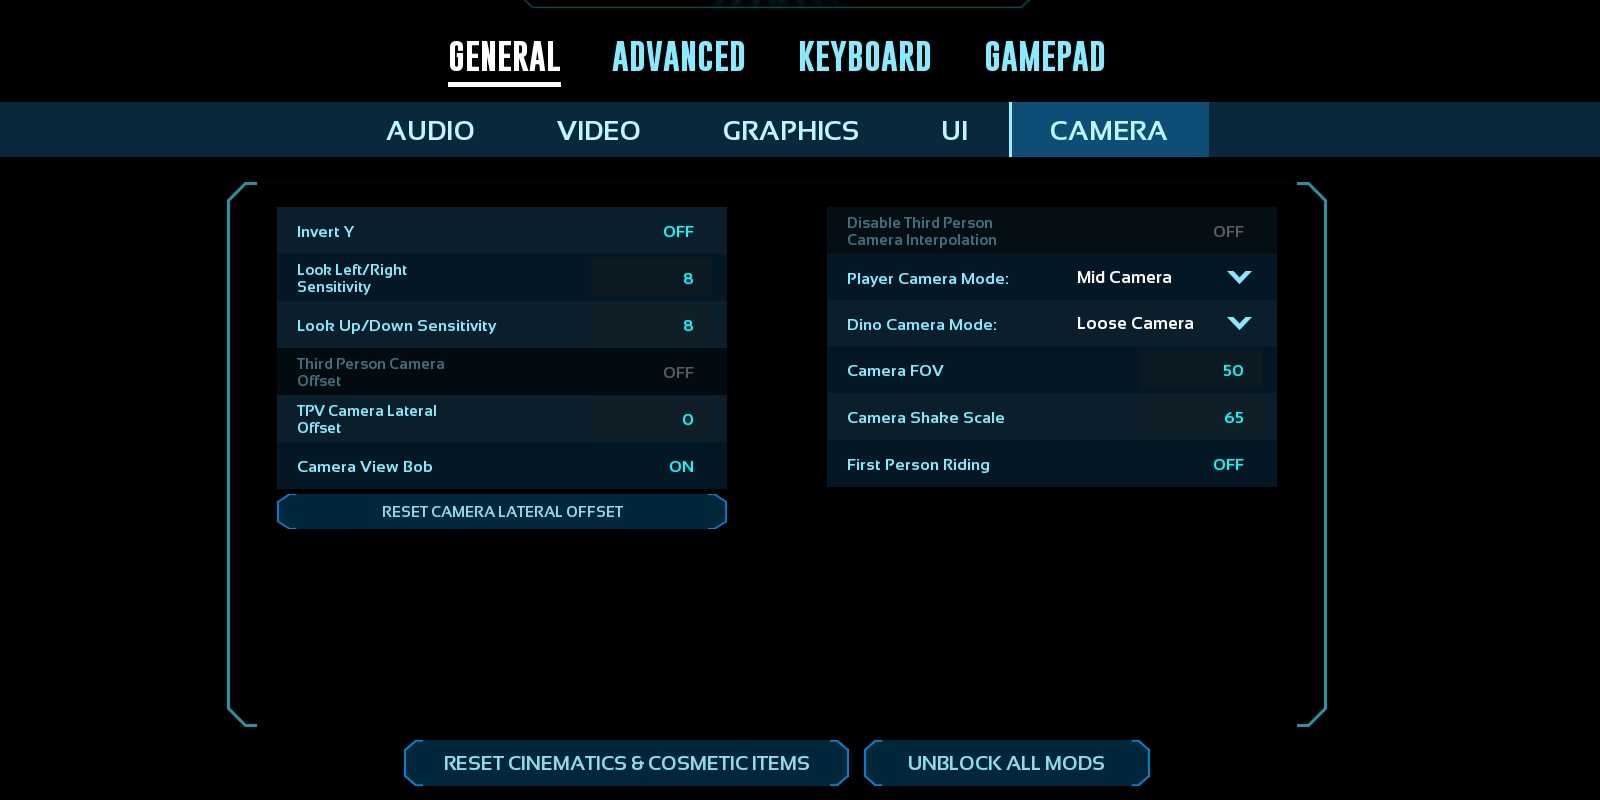The width and height of the screenshot is (1600, 800).
Task: Toggle First Person Riding setting
Action: [x=1228, y=464]
